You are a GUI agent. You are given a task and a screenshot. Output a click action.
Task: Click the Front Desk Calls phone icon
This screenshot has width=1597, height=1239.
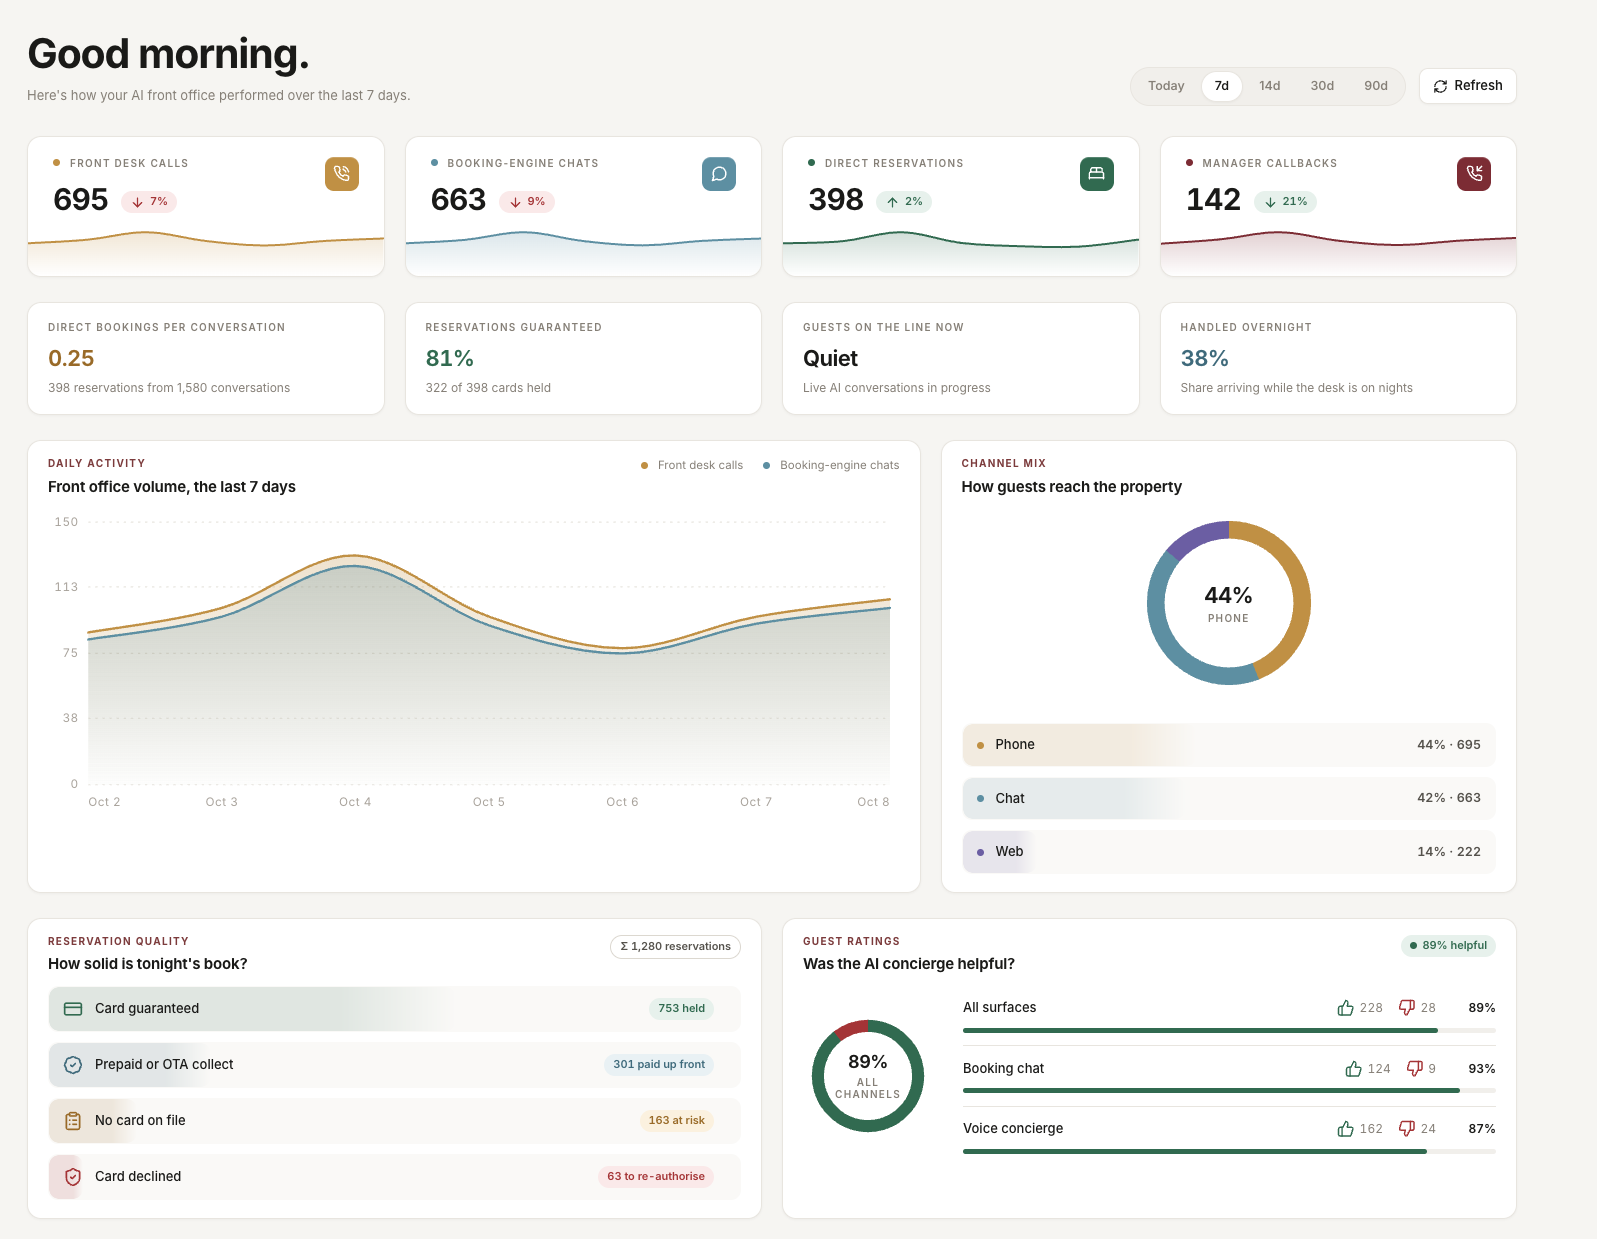(342, 174)
